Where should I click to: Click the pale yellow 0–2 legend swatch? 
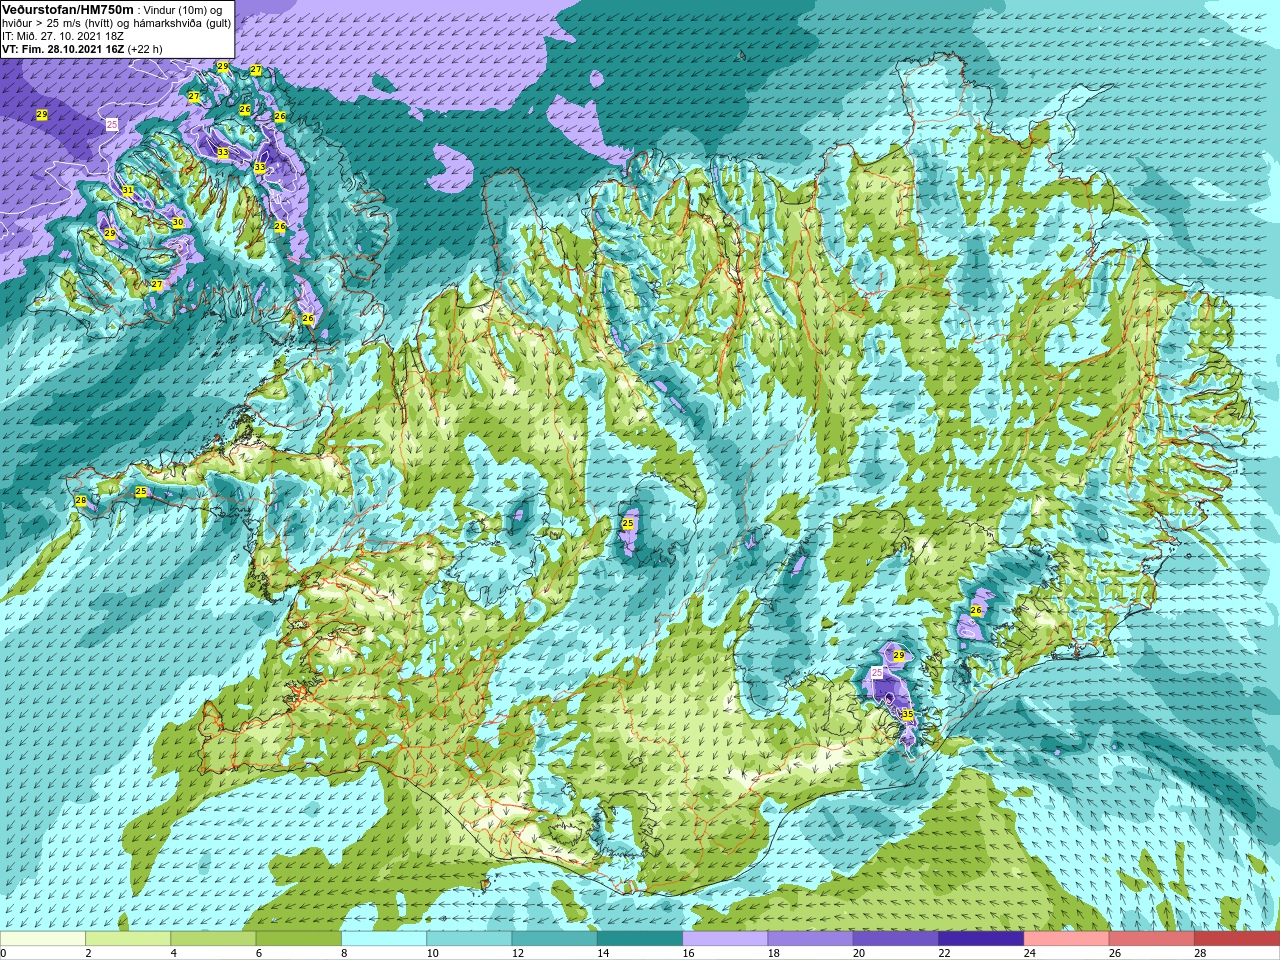click(43, 939)
